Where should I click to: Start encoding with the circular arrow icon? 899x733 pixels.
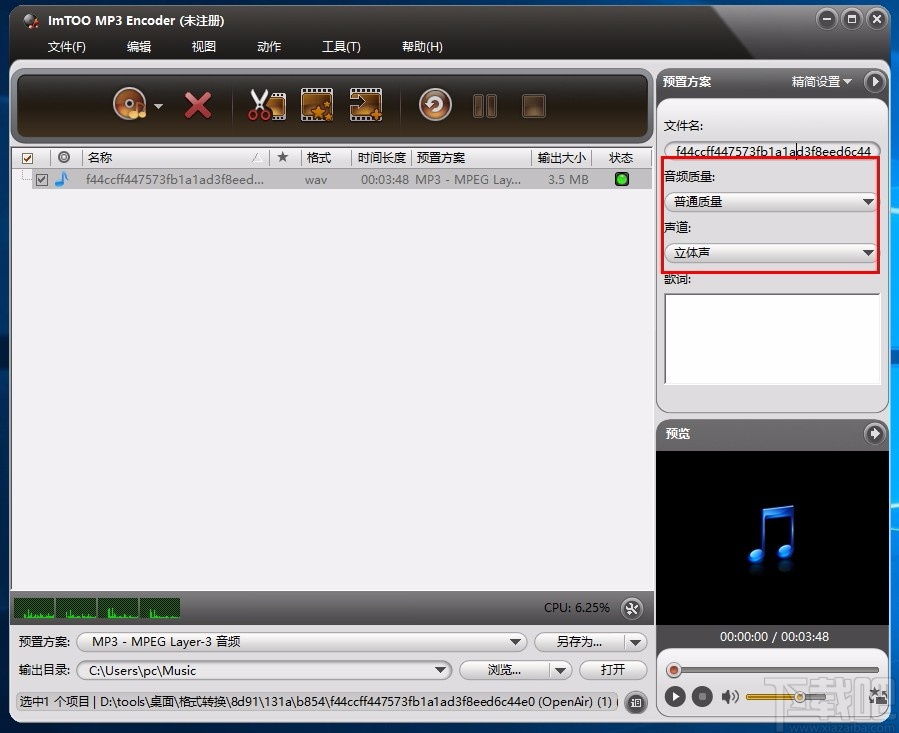point(434,104)
